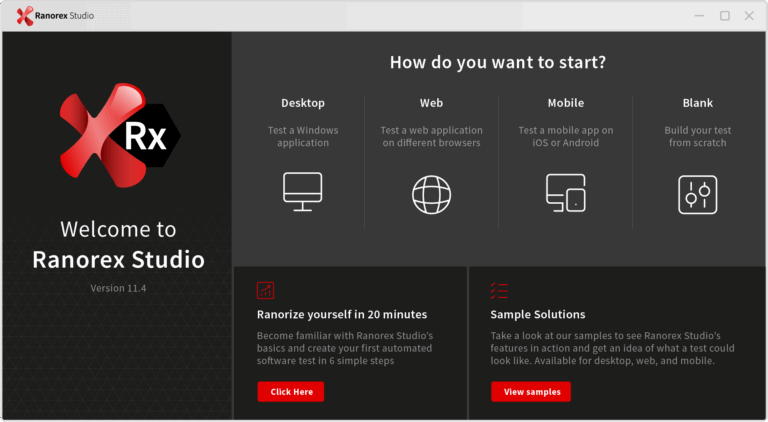Click the Sample Solutions title text
Screen dimensions: 768x422
click(x=537, y=314)
